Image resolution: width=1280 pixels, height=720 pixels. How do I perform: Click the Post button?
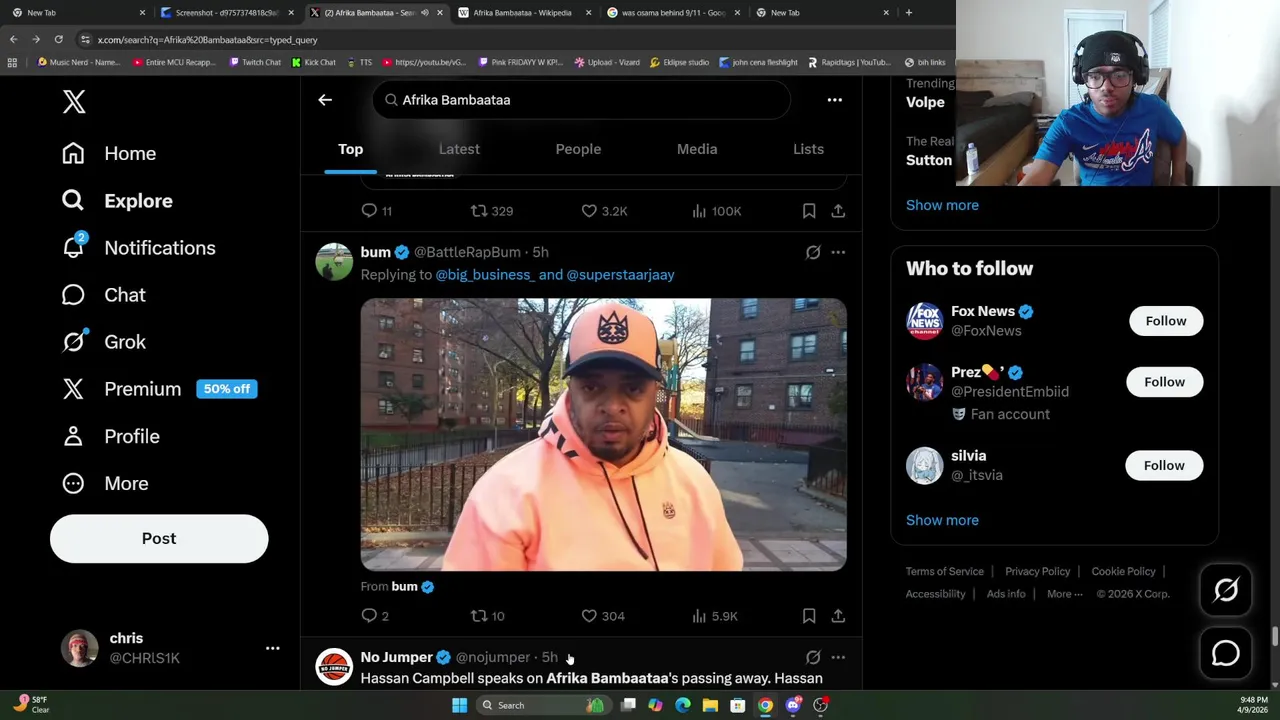pyautogui.click(x=159, y=538)
